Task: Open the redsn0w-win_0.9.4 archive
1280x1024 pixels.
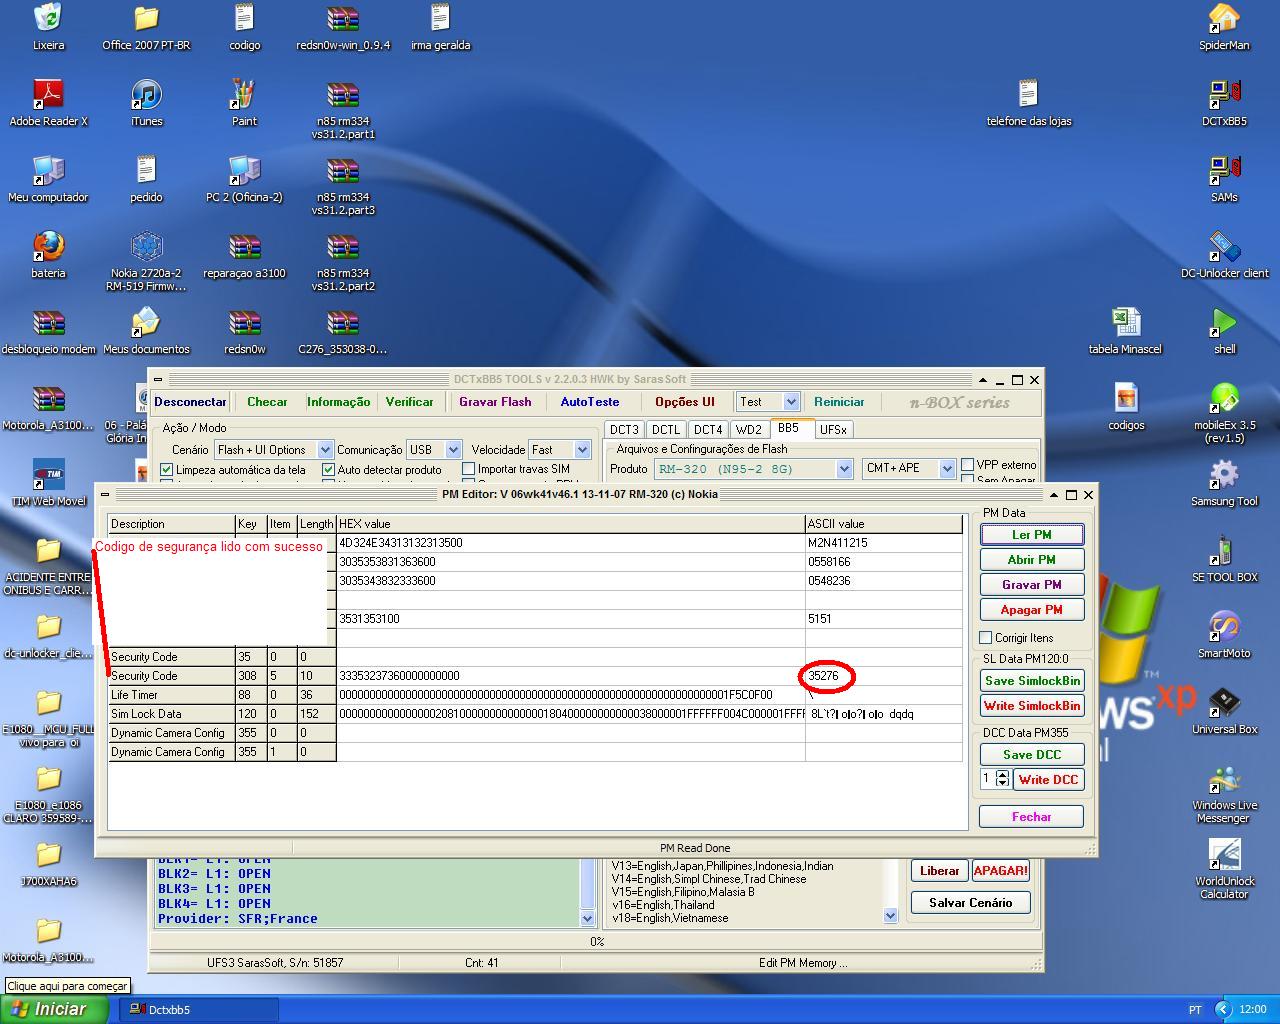Action: 343,27
